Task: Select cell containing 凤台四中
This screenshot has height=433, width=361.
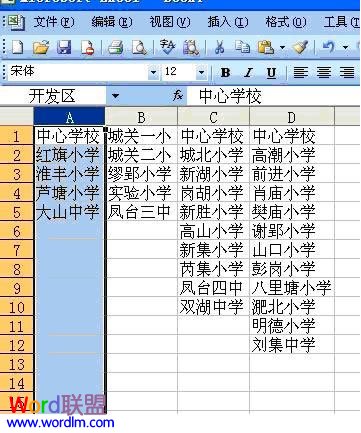Action: [213, 288]
